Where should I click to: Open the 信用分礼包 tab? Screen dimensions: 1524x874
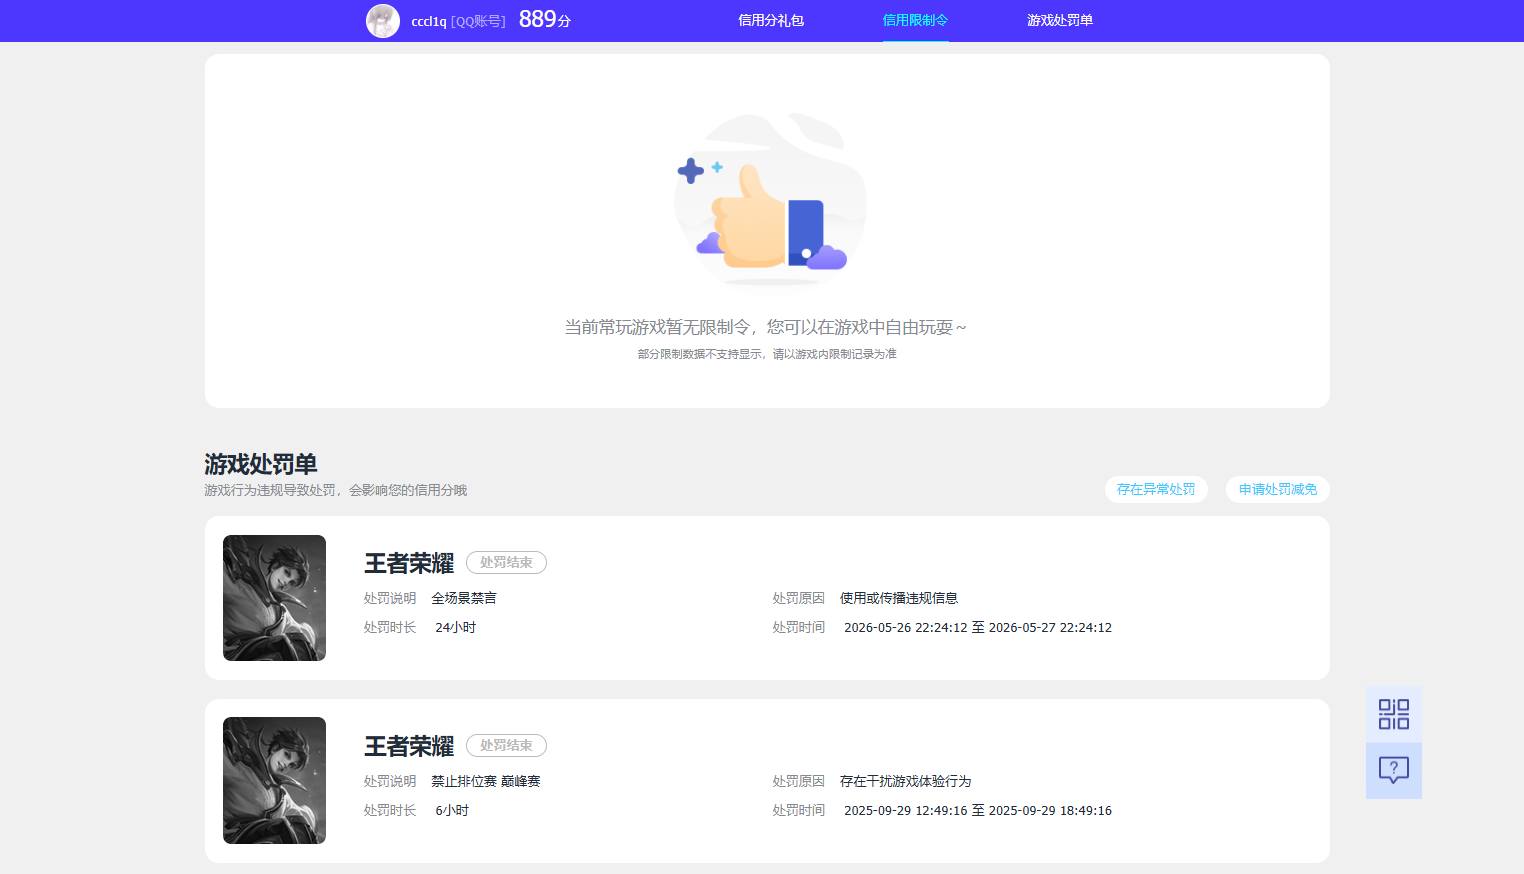click(771, 20)
